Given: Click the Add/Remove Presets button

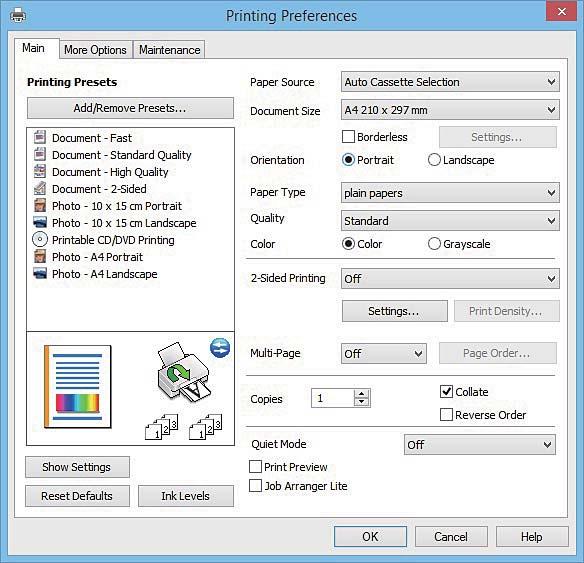Looking at the screenshot, I should click(130, 108).
